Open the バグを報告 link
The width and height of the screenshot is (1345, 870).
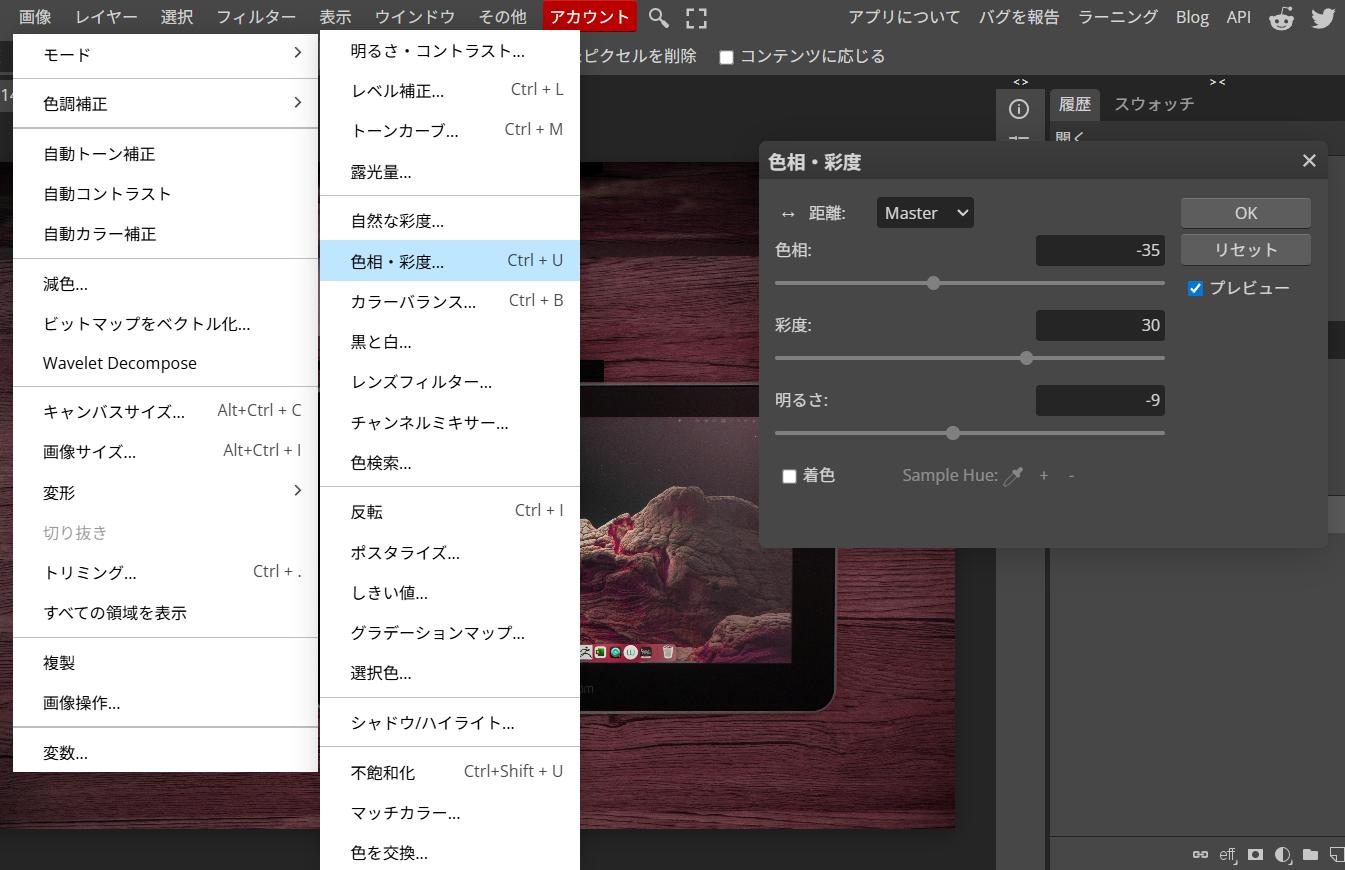point(1019,16)
